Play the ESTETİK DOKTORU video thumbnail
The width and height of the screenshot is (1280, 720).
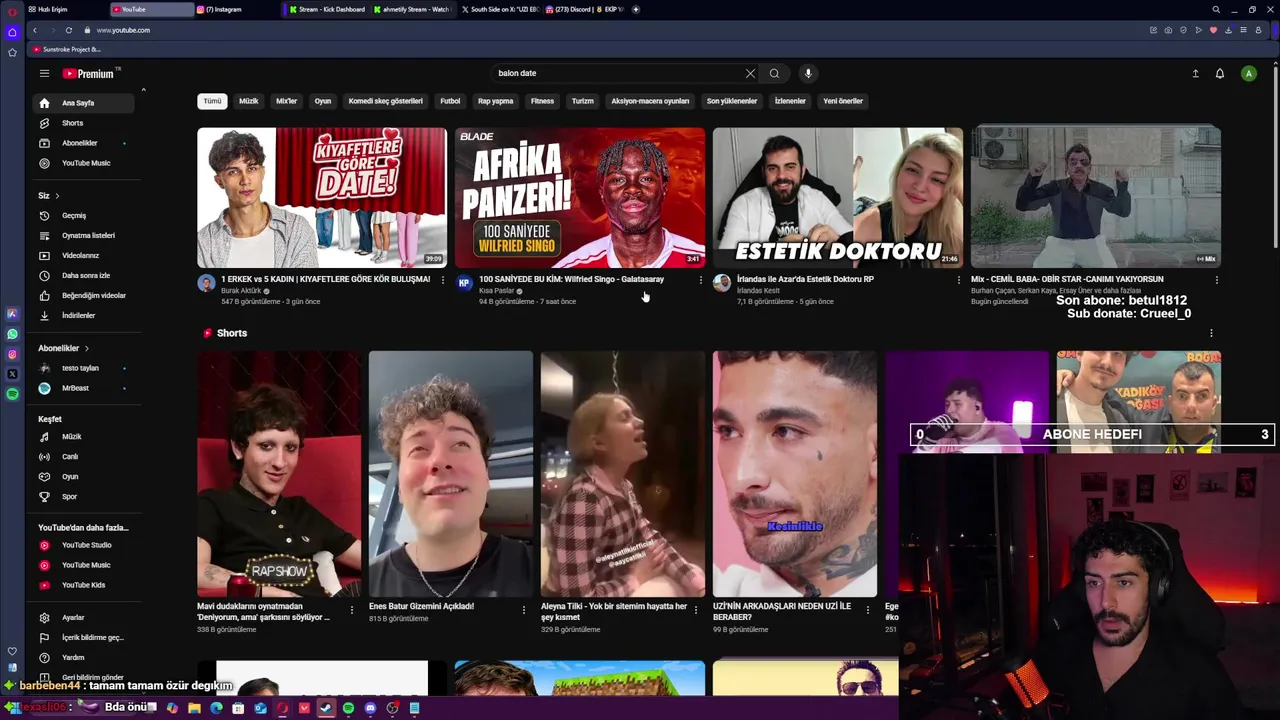click(838, 197)
